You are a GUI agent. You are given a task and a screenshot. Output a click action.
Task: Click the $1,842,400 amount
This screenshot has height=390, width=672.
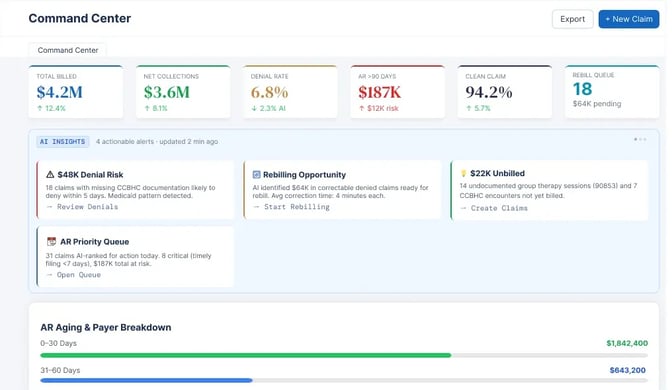click(627, 343)
